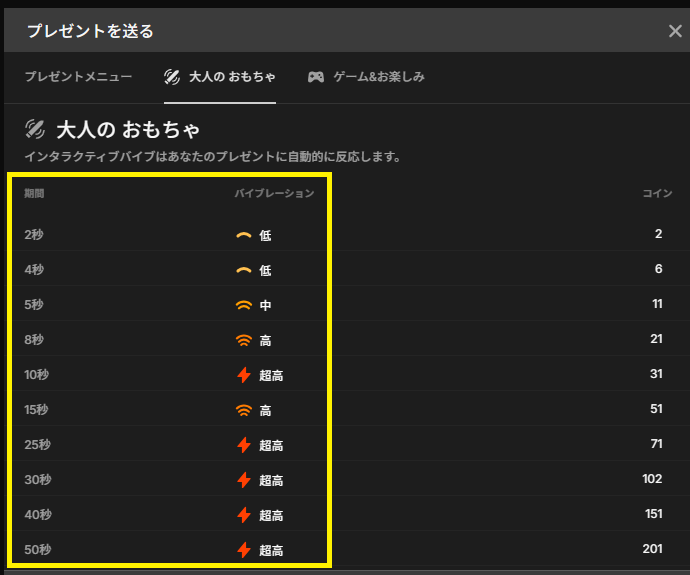Open the 大人の おもちゃ tab
Screen dimensions: 690x575
click(x=220, y=77)
